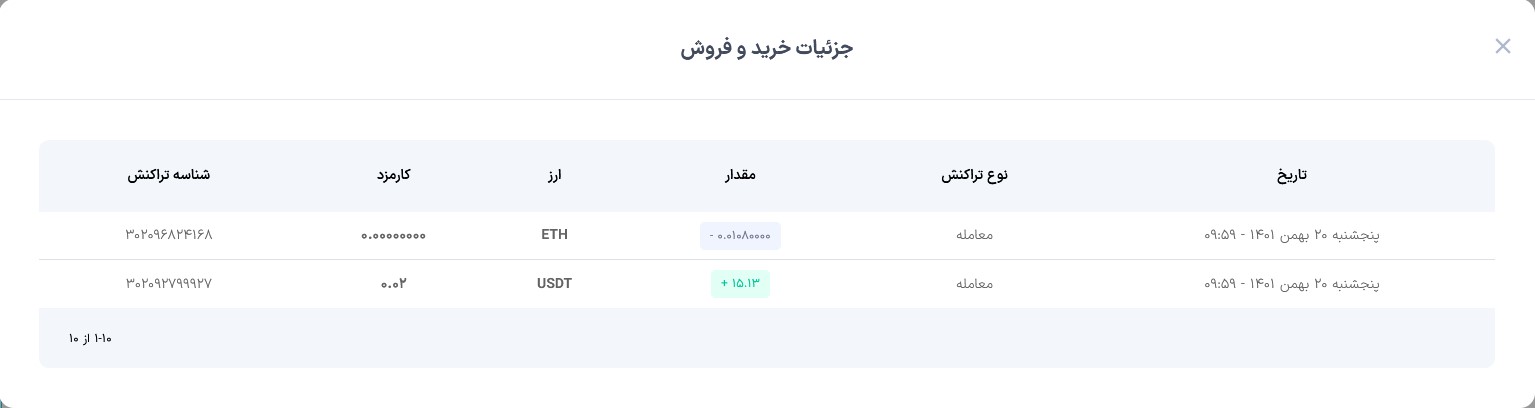This screenshot has width=1535, height=408.
Task: Click the green +15.13 amount badge
Action: [740, 284]
